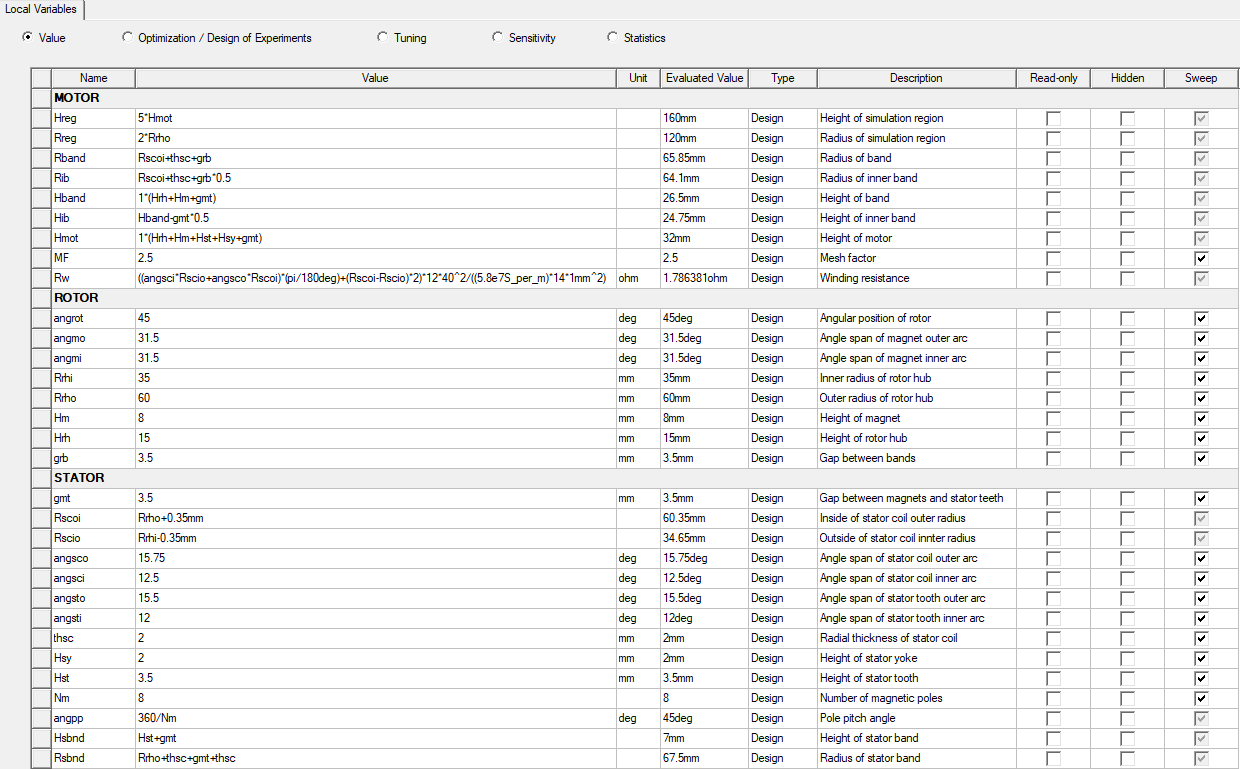Tick Read-only checkbox for Rw row
Viewport: 1240px width, 769px height.
pyautogui.click(x=1053, y=278)
